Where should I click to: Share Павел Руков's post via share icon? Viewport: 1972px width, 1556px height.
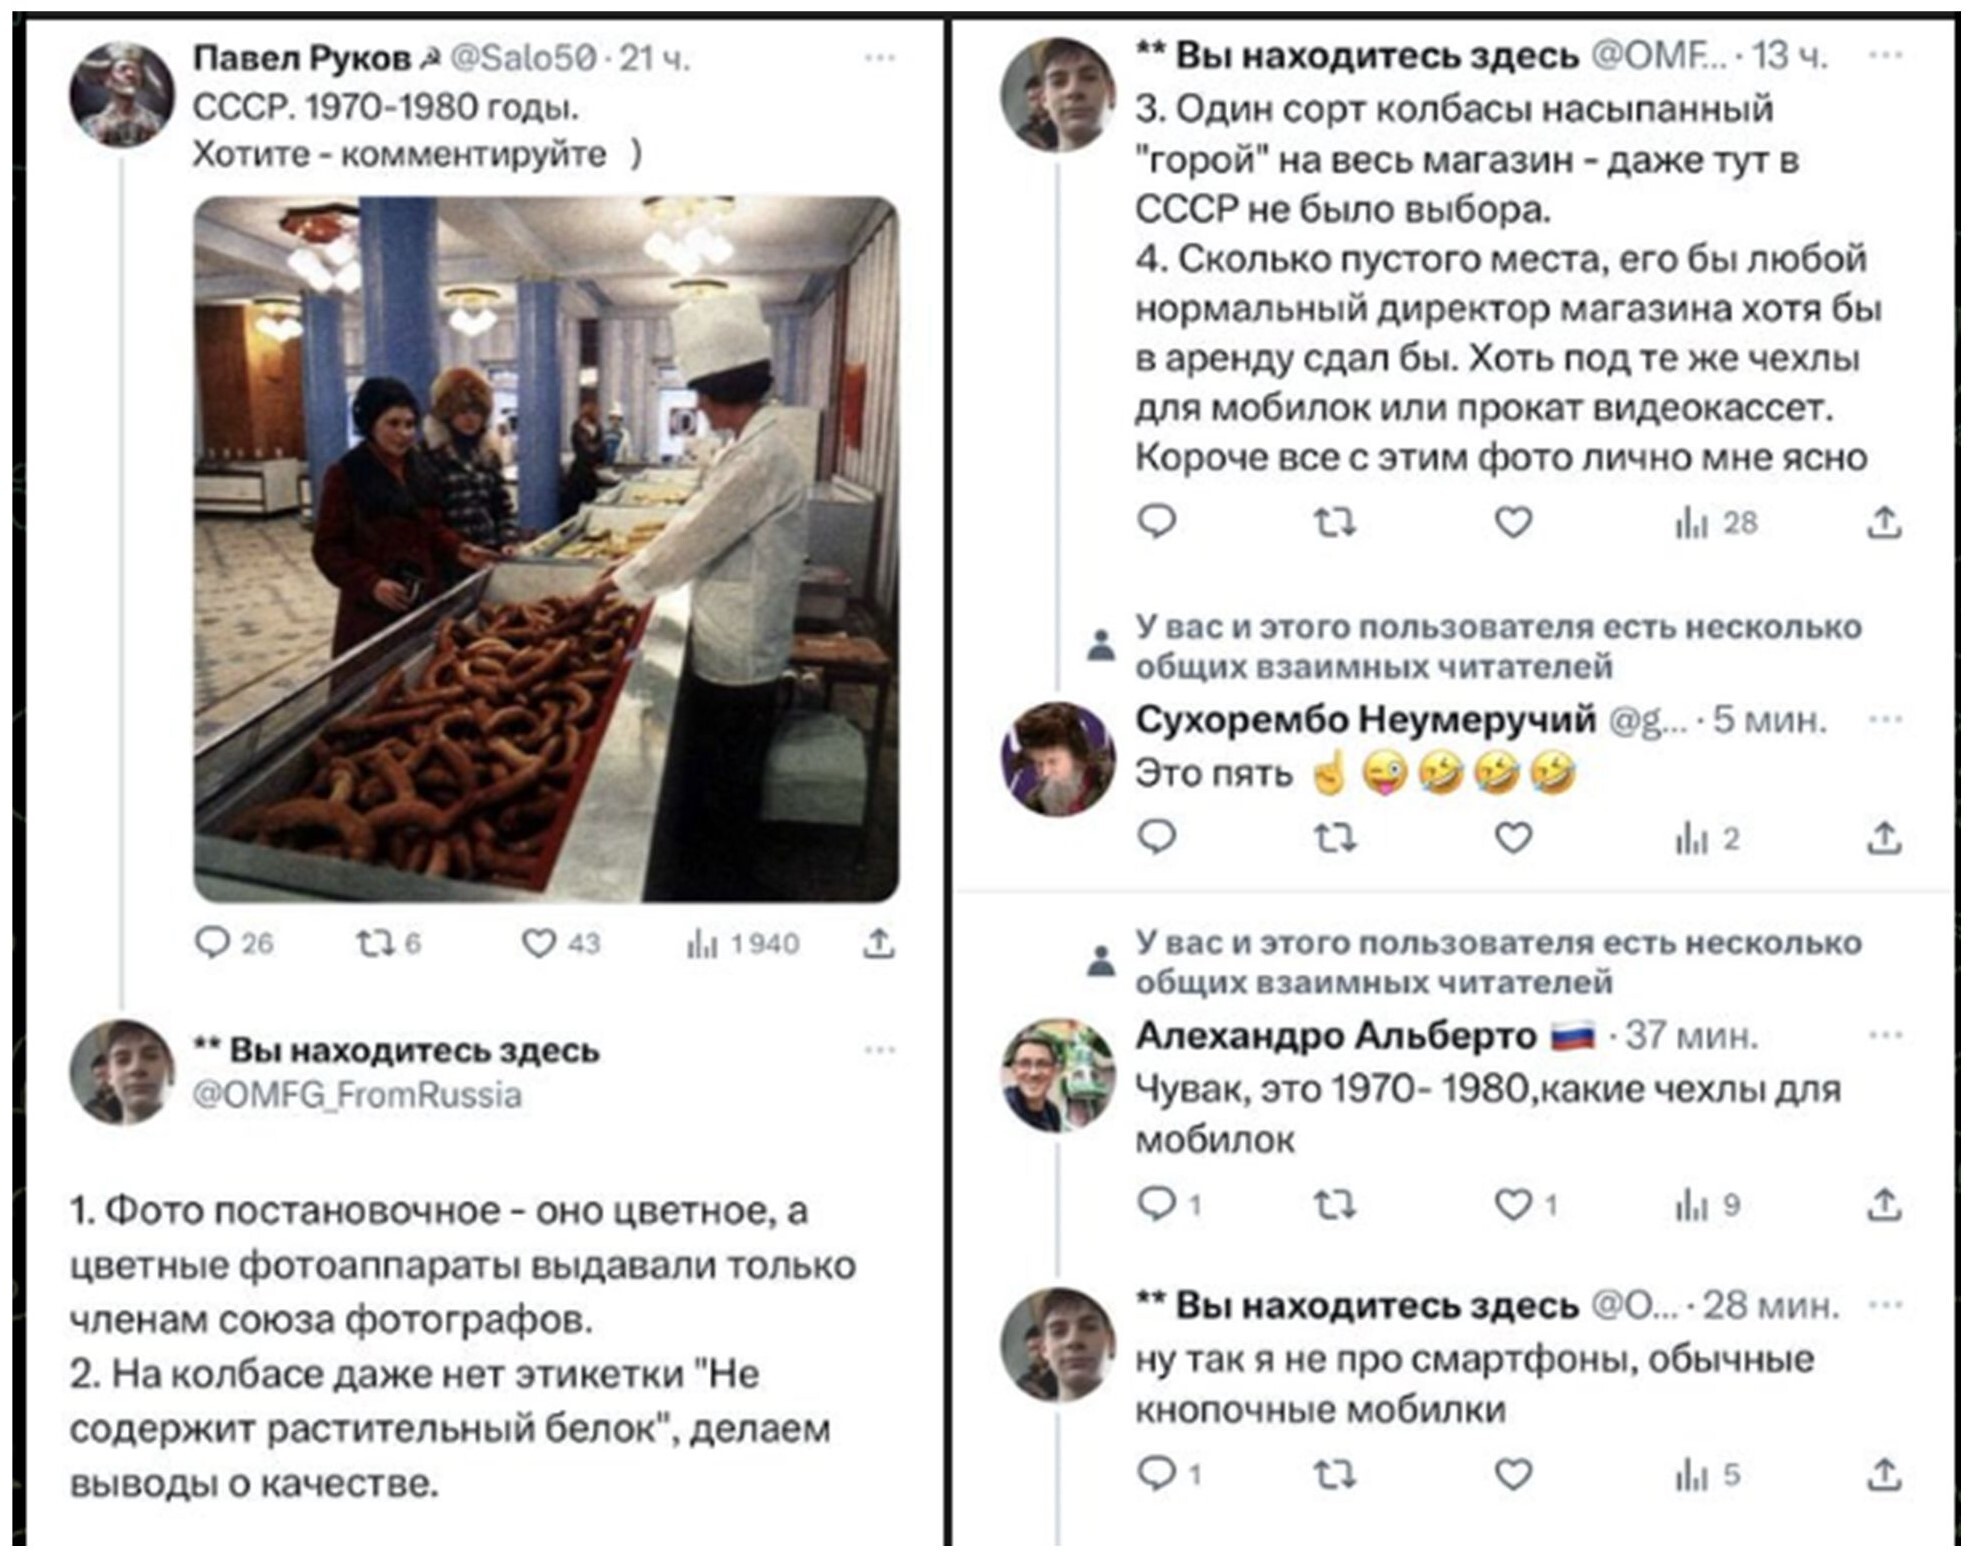tap(878, 943)
